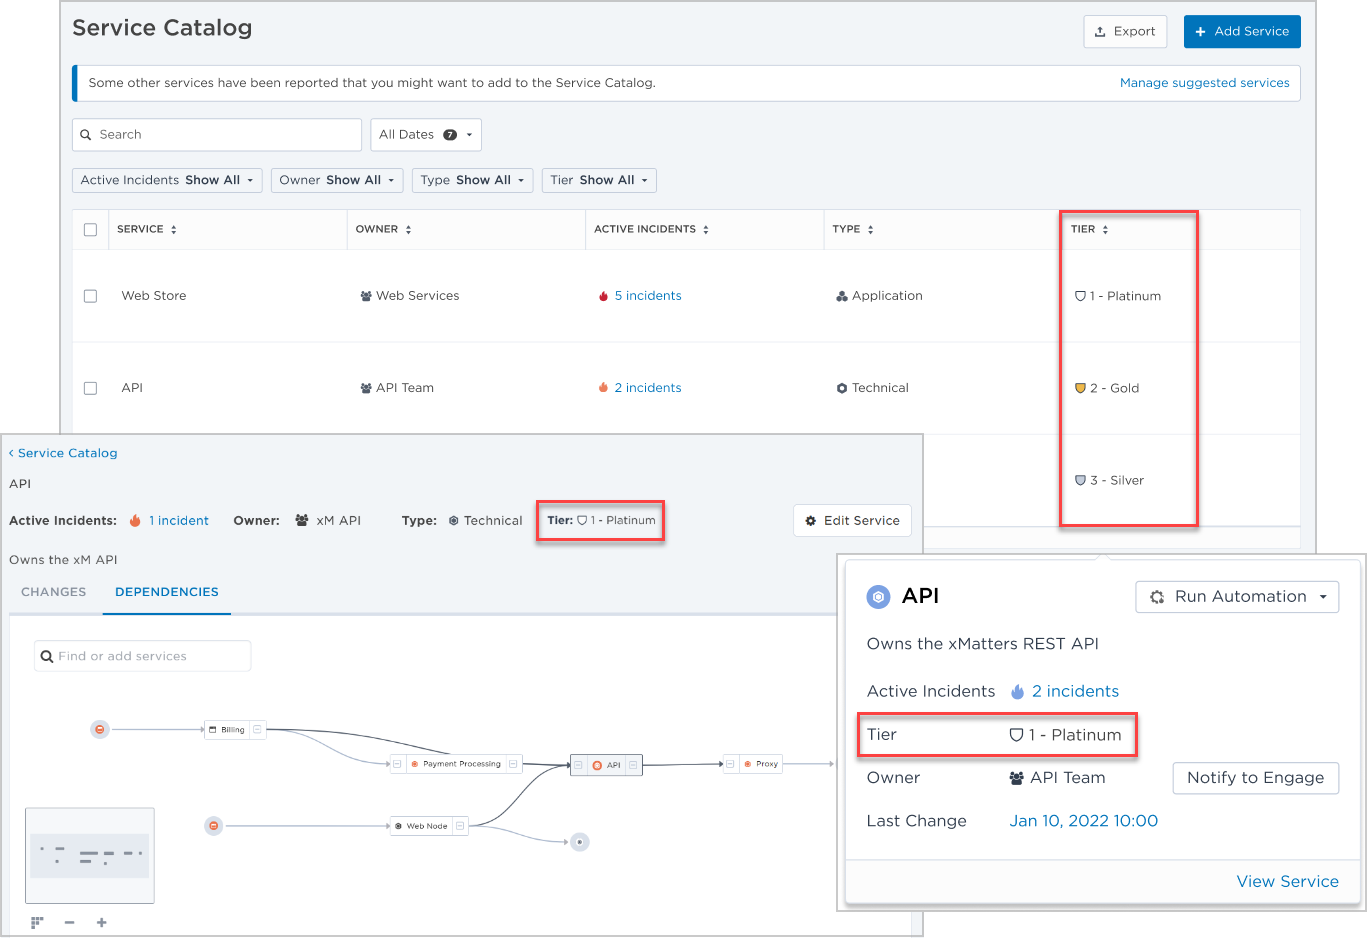Click the API Team group icon in table row
This screenshot has width=1367, height=938.
click(x=366, y=388)
